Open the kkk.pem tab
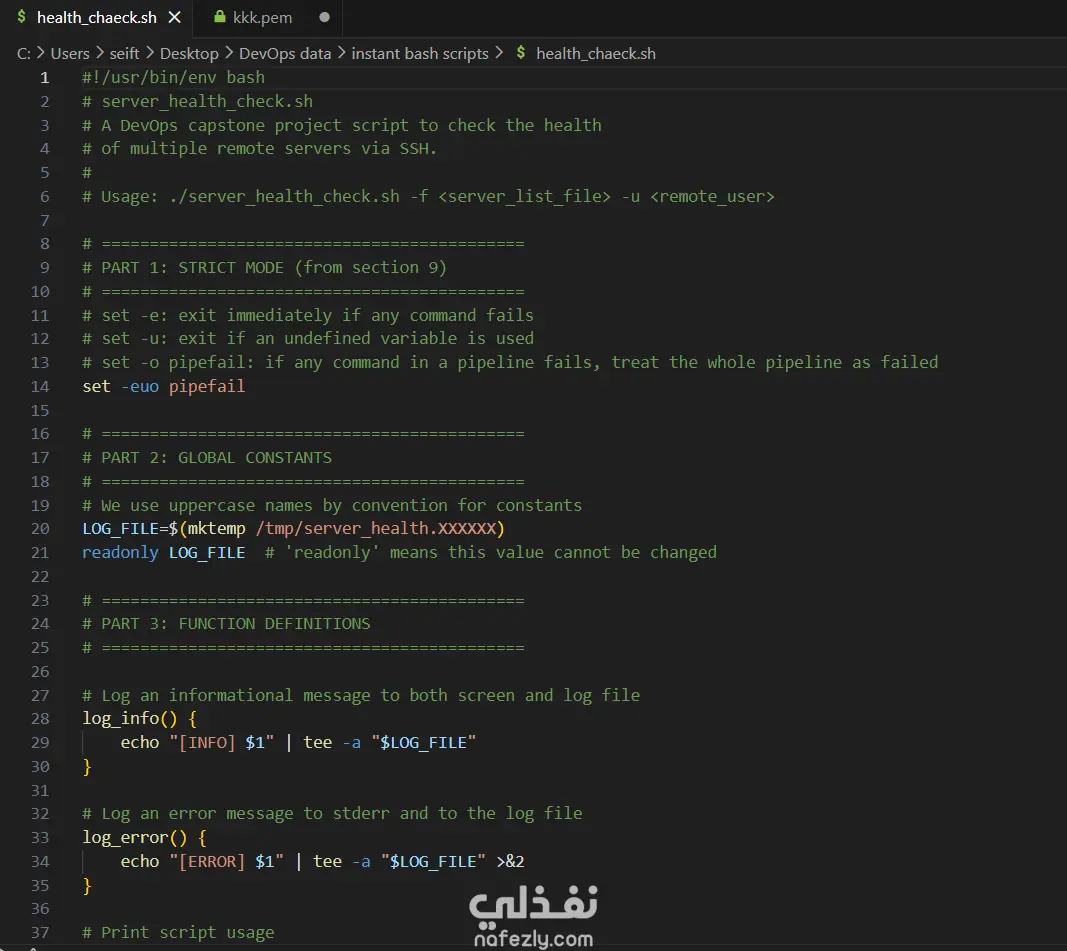This screenshot has height=951, width=1067. 262,18
